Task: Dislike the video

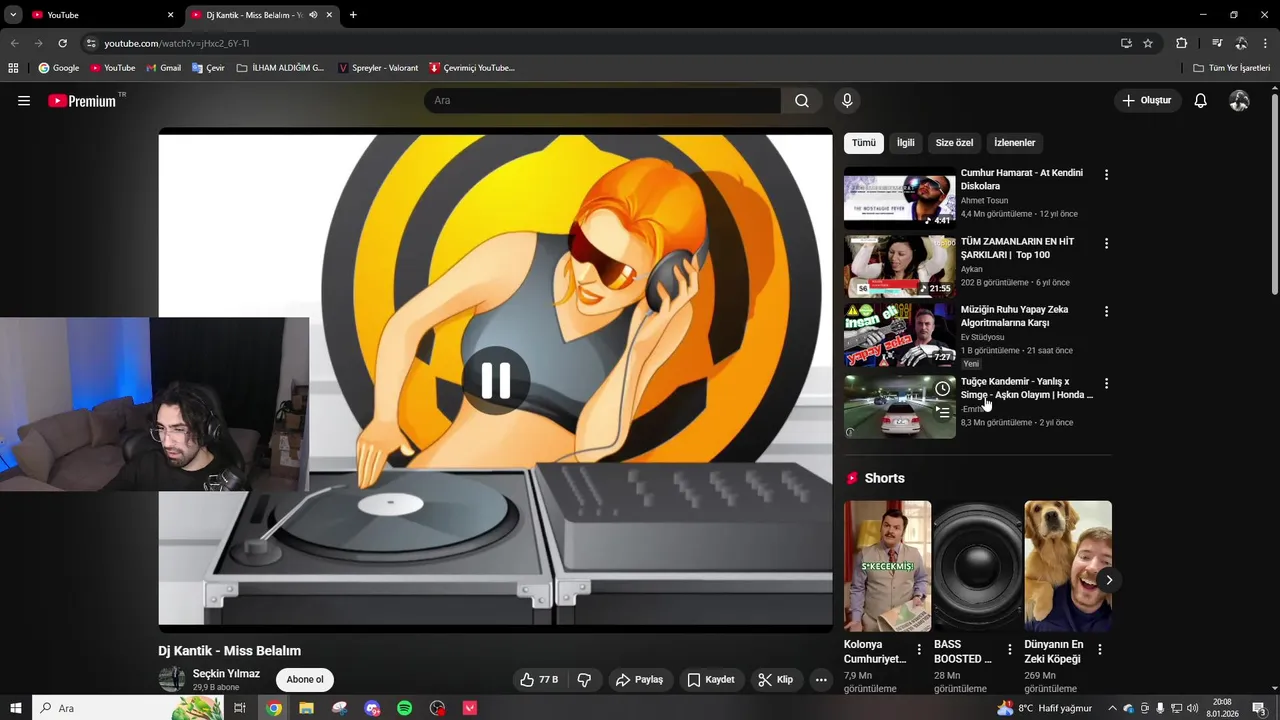Action: tap(584, 680)
